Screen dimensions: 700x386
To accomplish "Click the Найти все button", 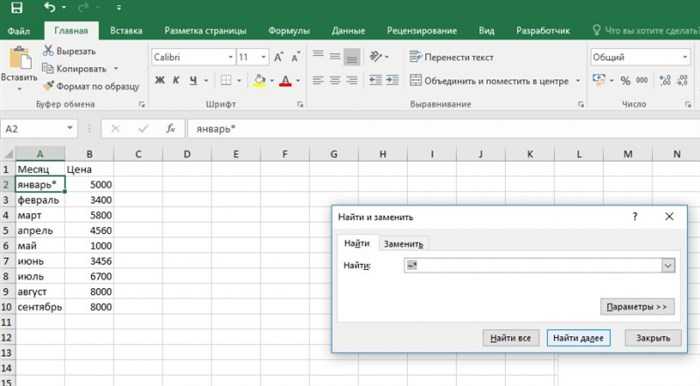I will [511, 338].
